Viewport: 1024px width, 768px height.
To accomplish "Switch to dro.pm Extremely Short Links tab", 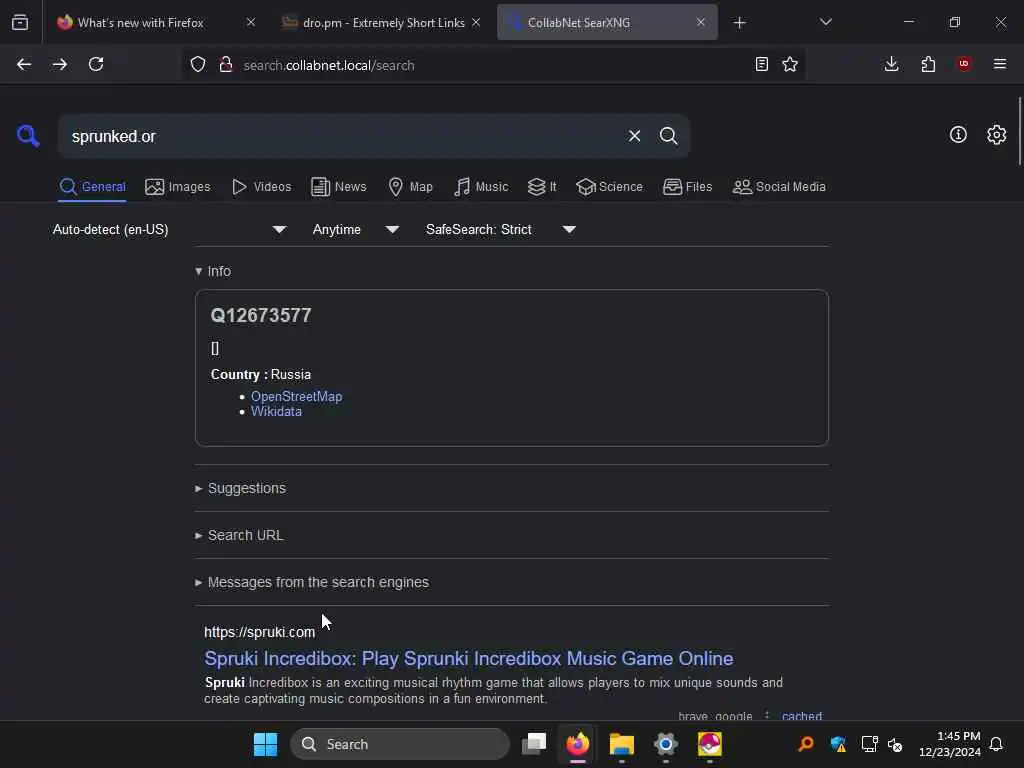I will point(381,22).
